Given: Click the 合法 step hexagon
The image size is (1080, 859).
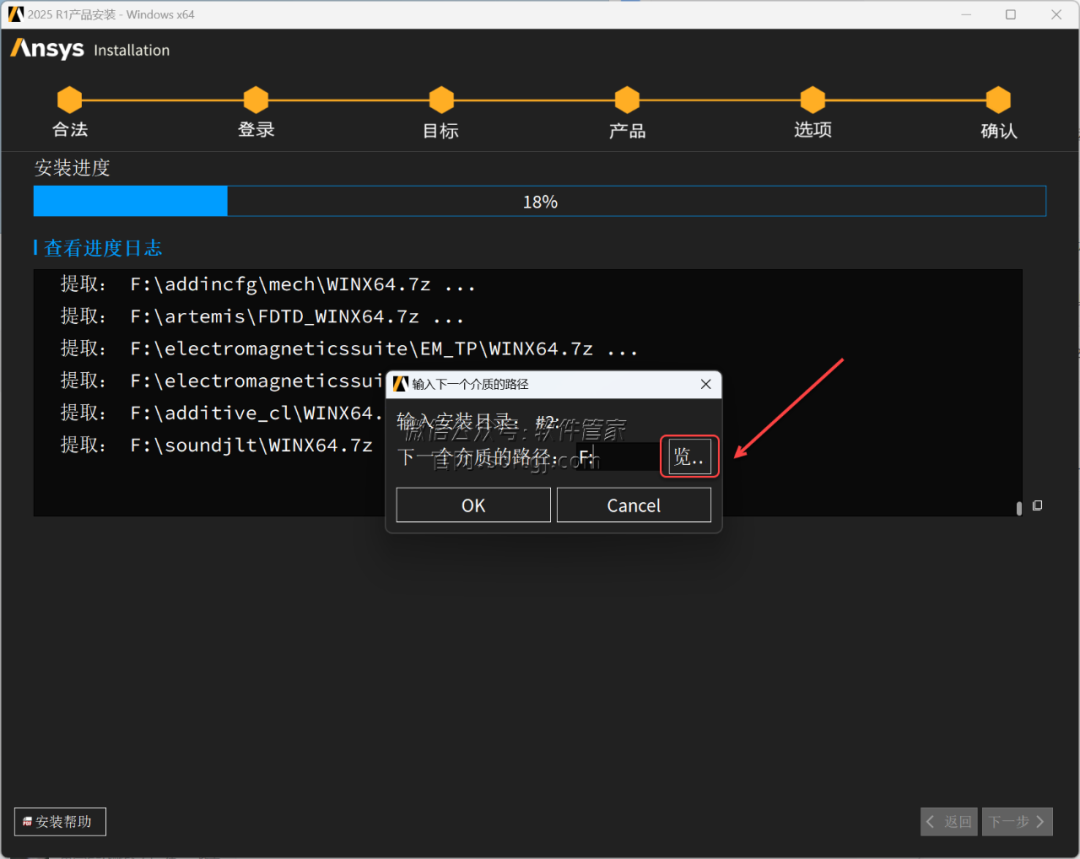Looking at the screenshot, I should pyautogui.click(x=70, y=100).
